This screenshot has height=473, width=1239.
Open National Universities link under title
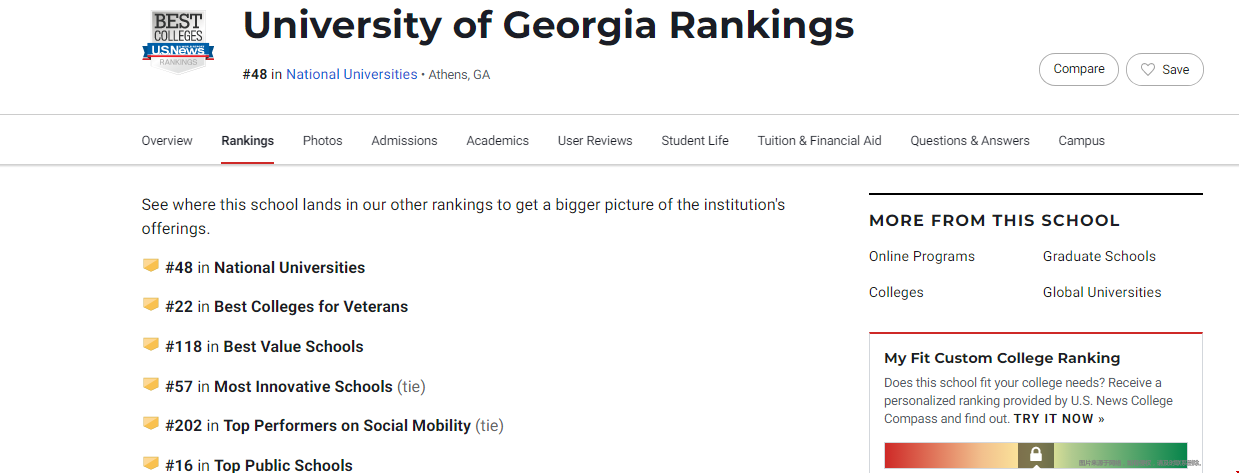pyautogui.click(x=352, y=74)
